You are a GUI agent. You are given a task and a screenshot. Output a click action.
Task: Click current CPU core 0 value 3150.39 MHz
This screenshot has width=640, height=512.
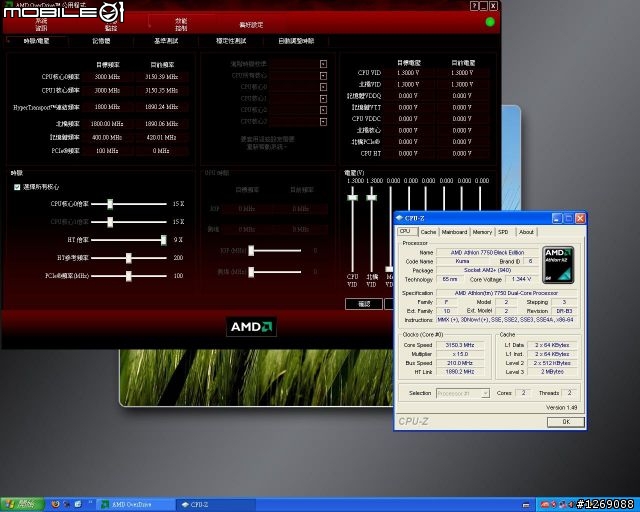click(162, 77)
